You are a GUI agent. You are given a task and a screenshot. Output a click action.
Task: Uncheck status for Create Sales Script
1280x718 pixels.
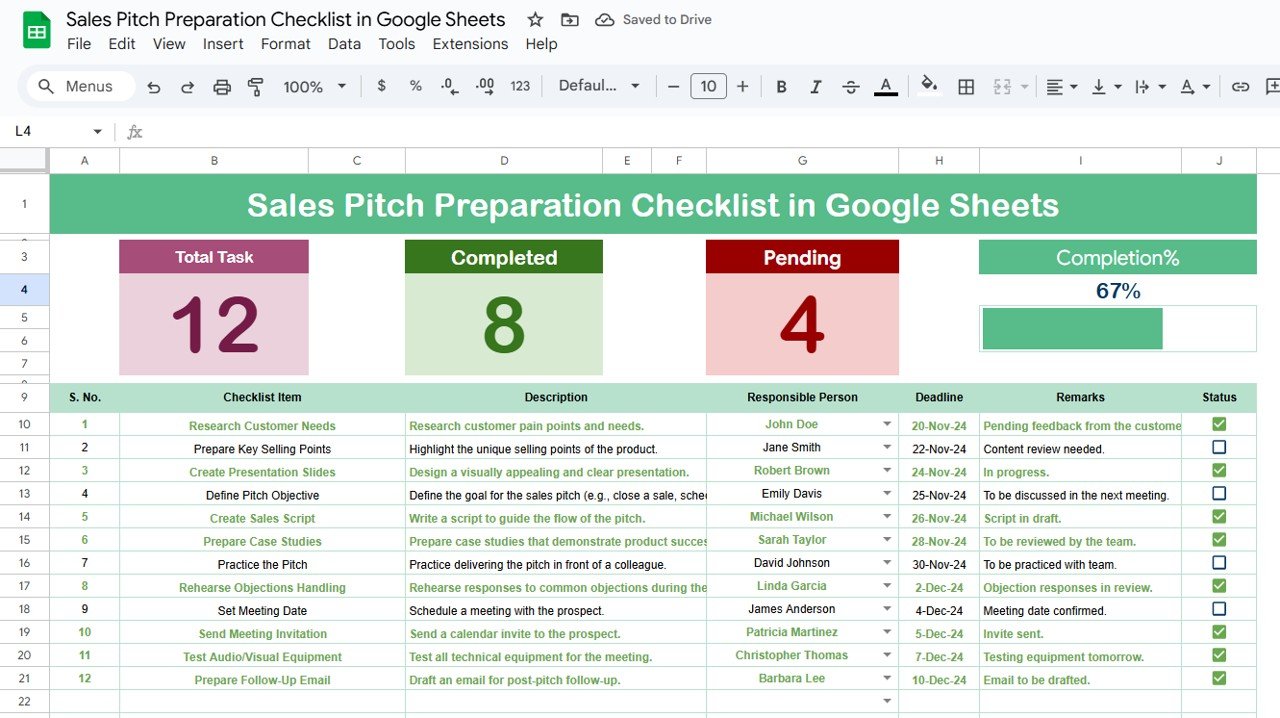(x=1219, y=516)
